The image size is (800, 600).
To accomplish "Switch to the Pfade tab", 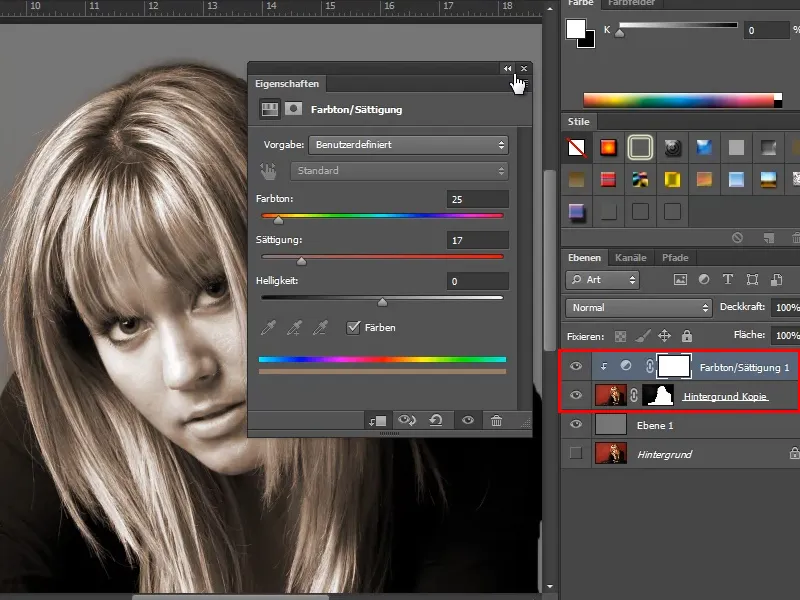I will coord(675,258).
